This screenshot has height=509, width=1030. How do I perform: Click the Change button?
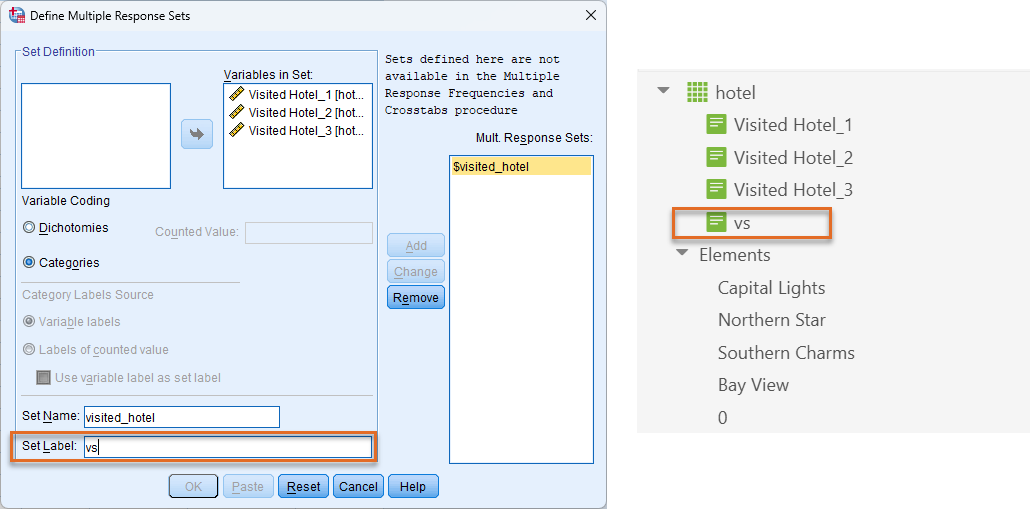click(416, 271)
